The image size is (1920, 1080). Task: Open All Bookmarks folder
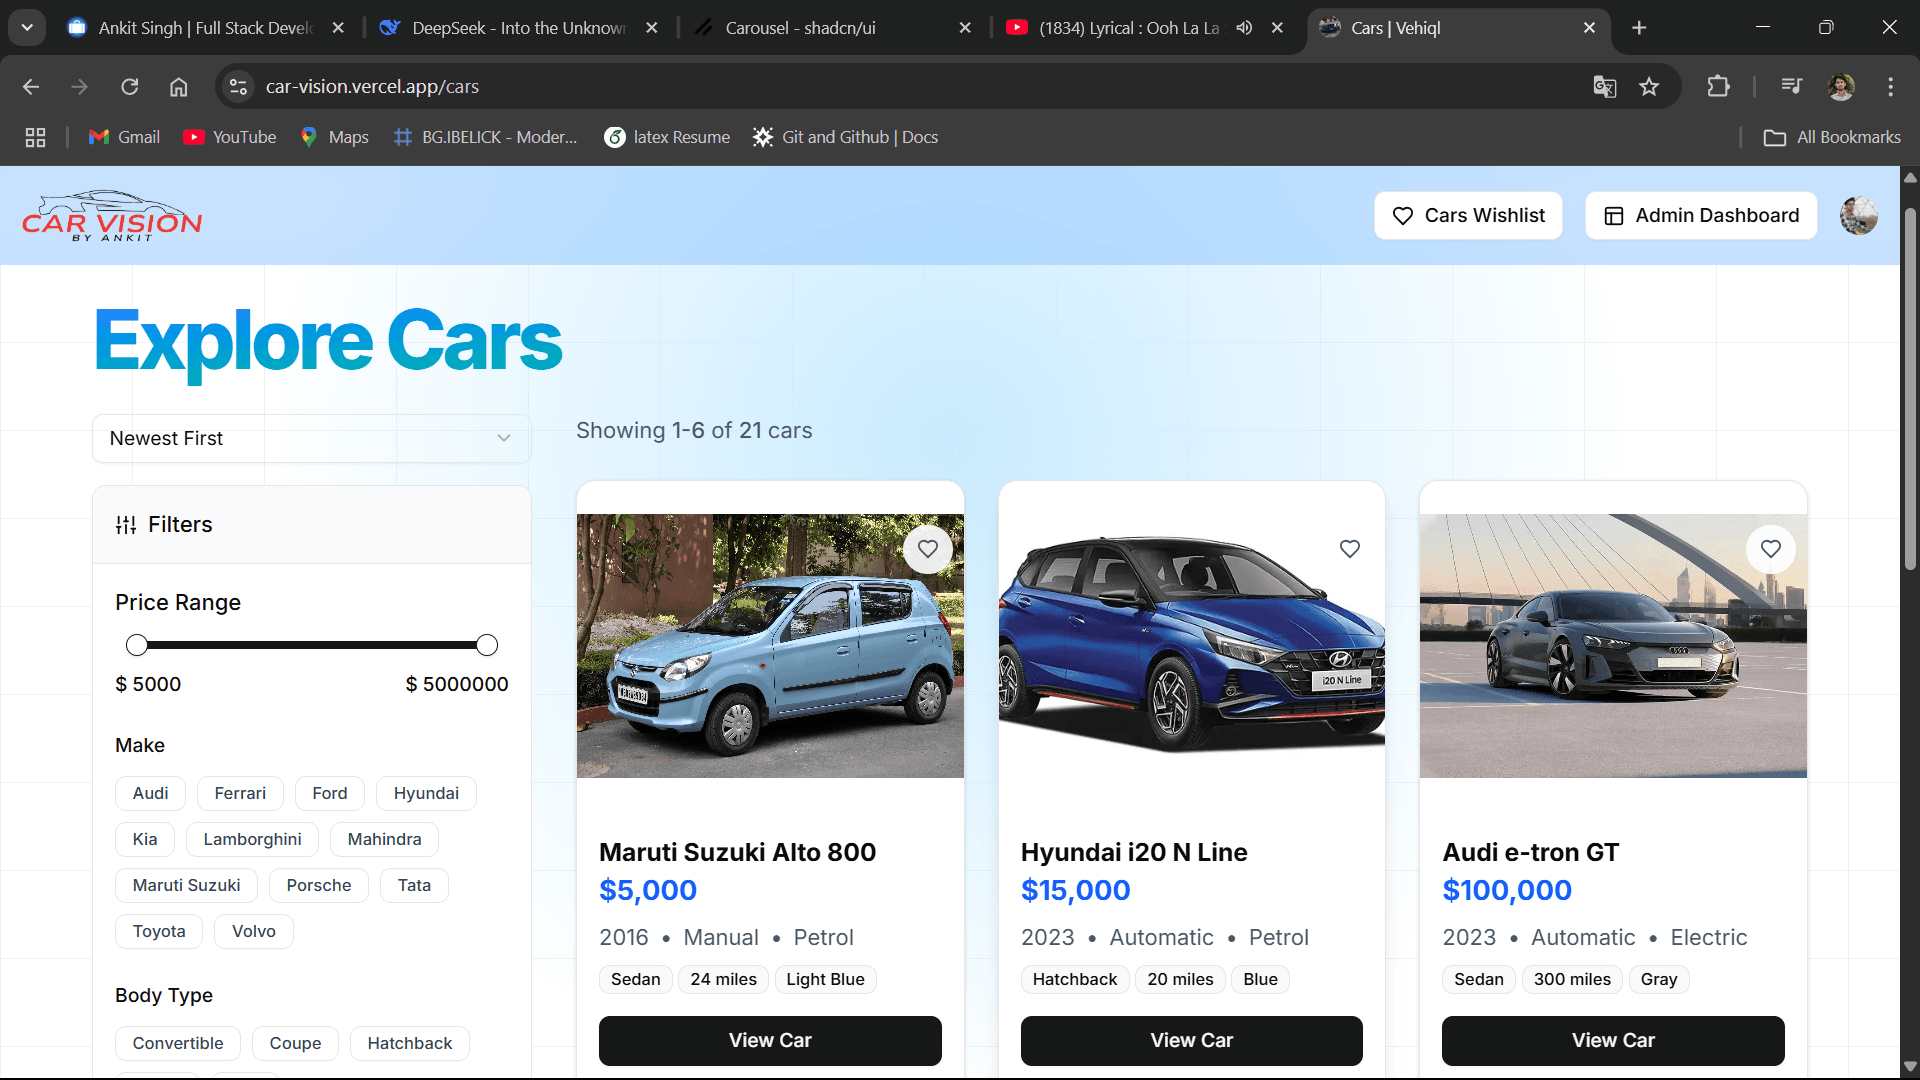(x=1832, y=138)
